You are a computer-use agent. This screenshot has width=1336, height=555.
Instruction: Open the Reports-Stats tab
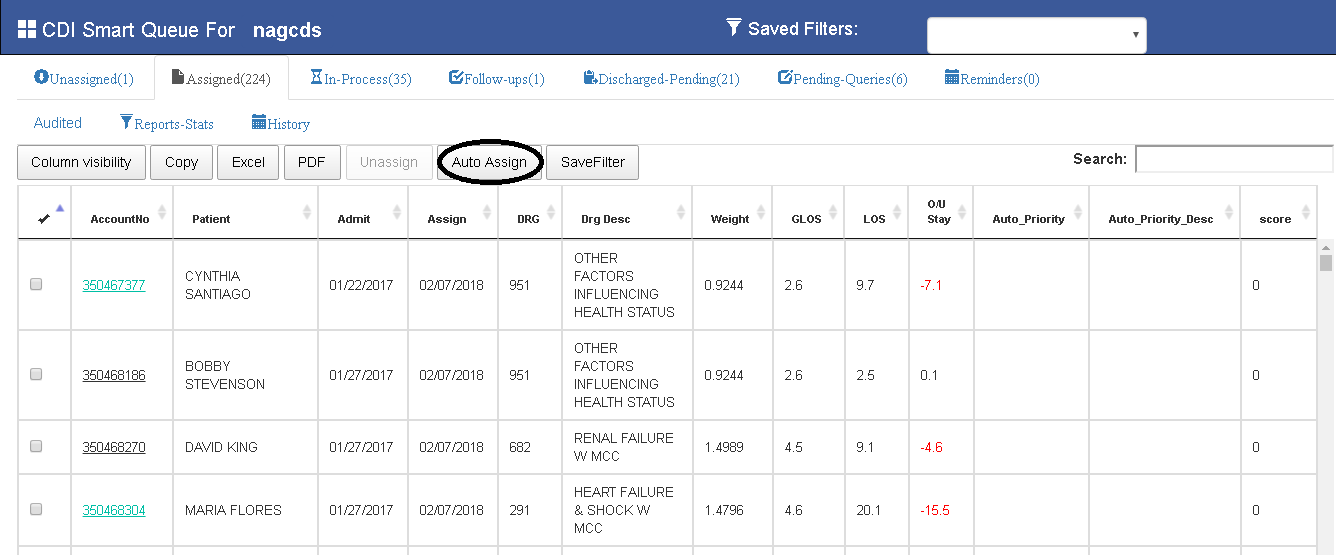[167, 124]
